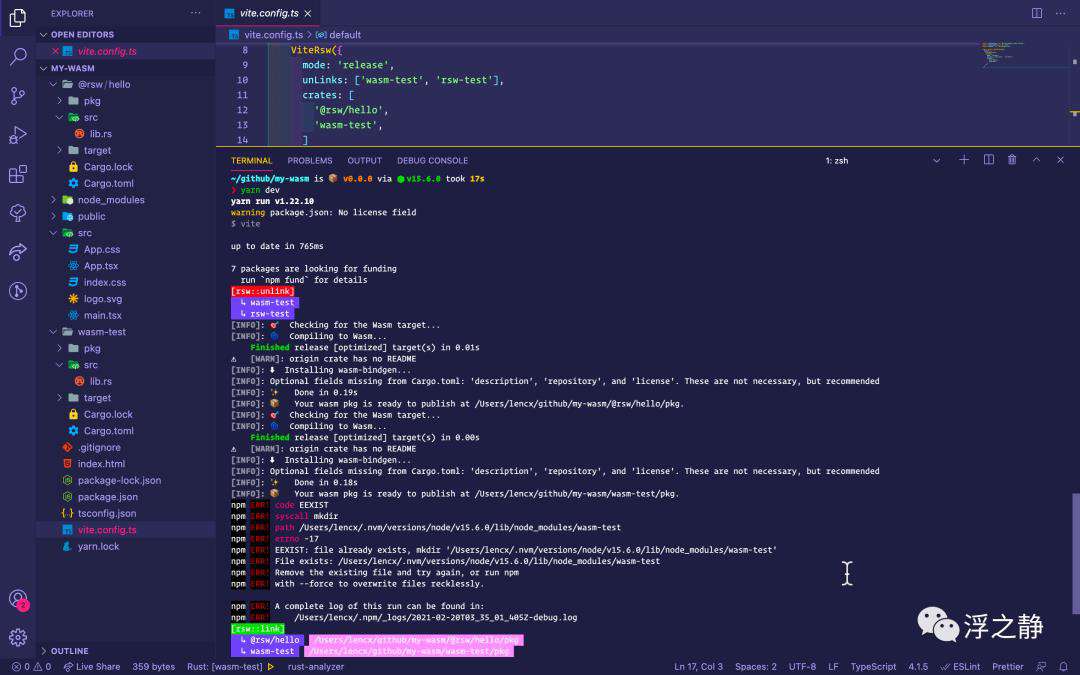Open index.css file

click(x=105, y=282)
